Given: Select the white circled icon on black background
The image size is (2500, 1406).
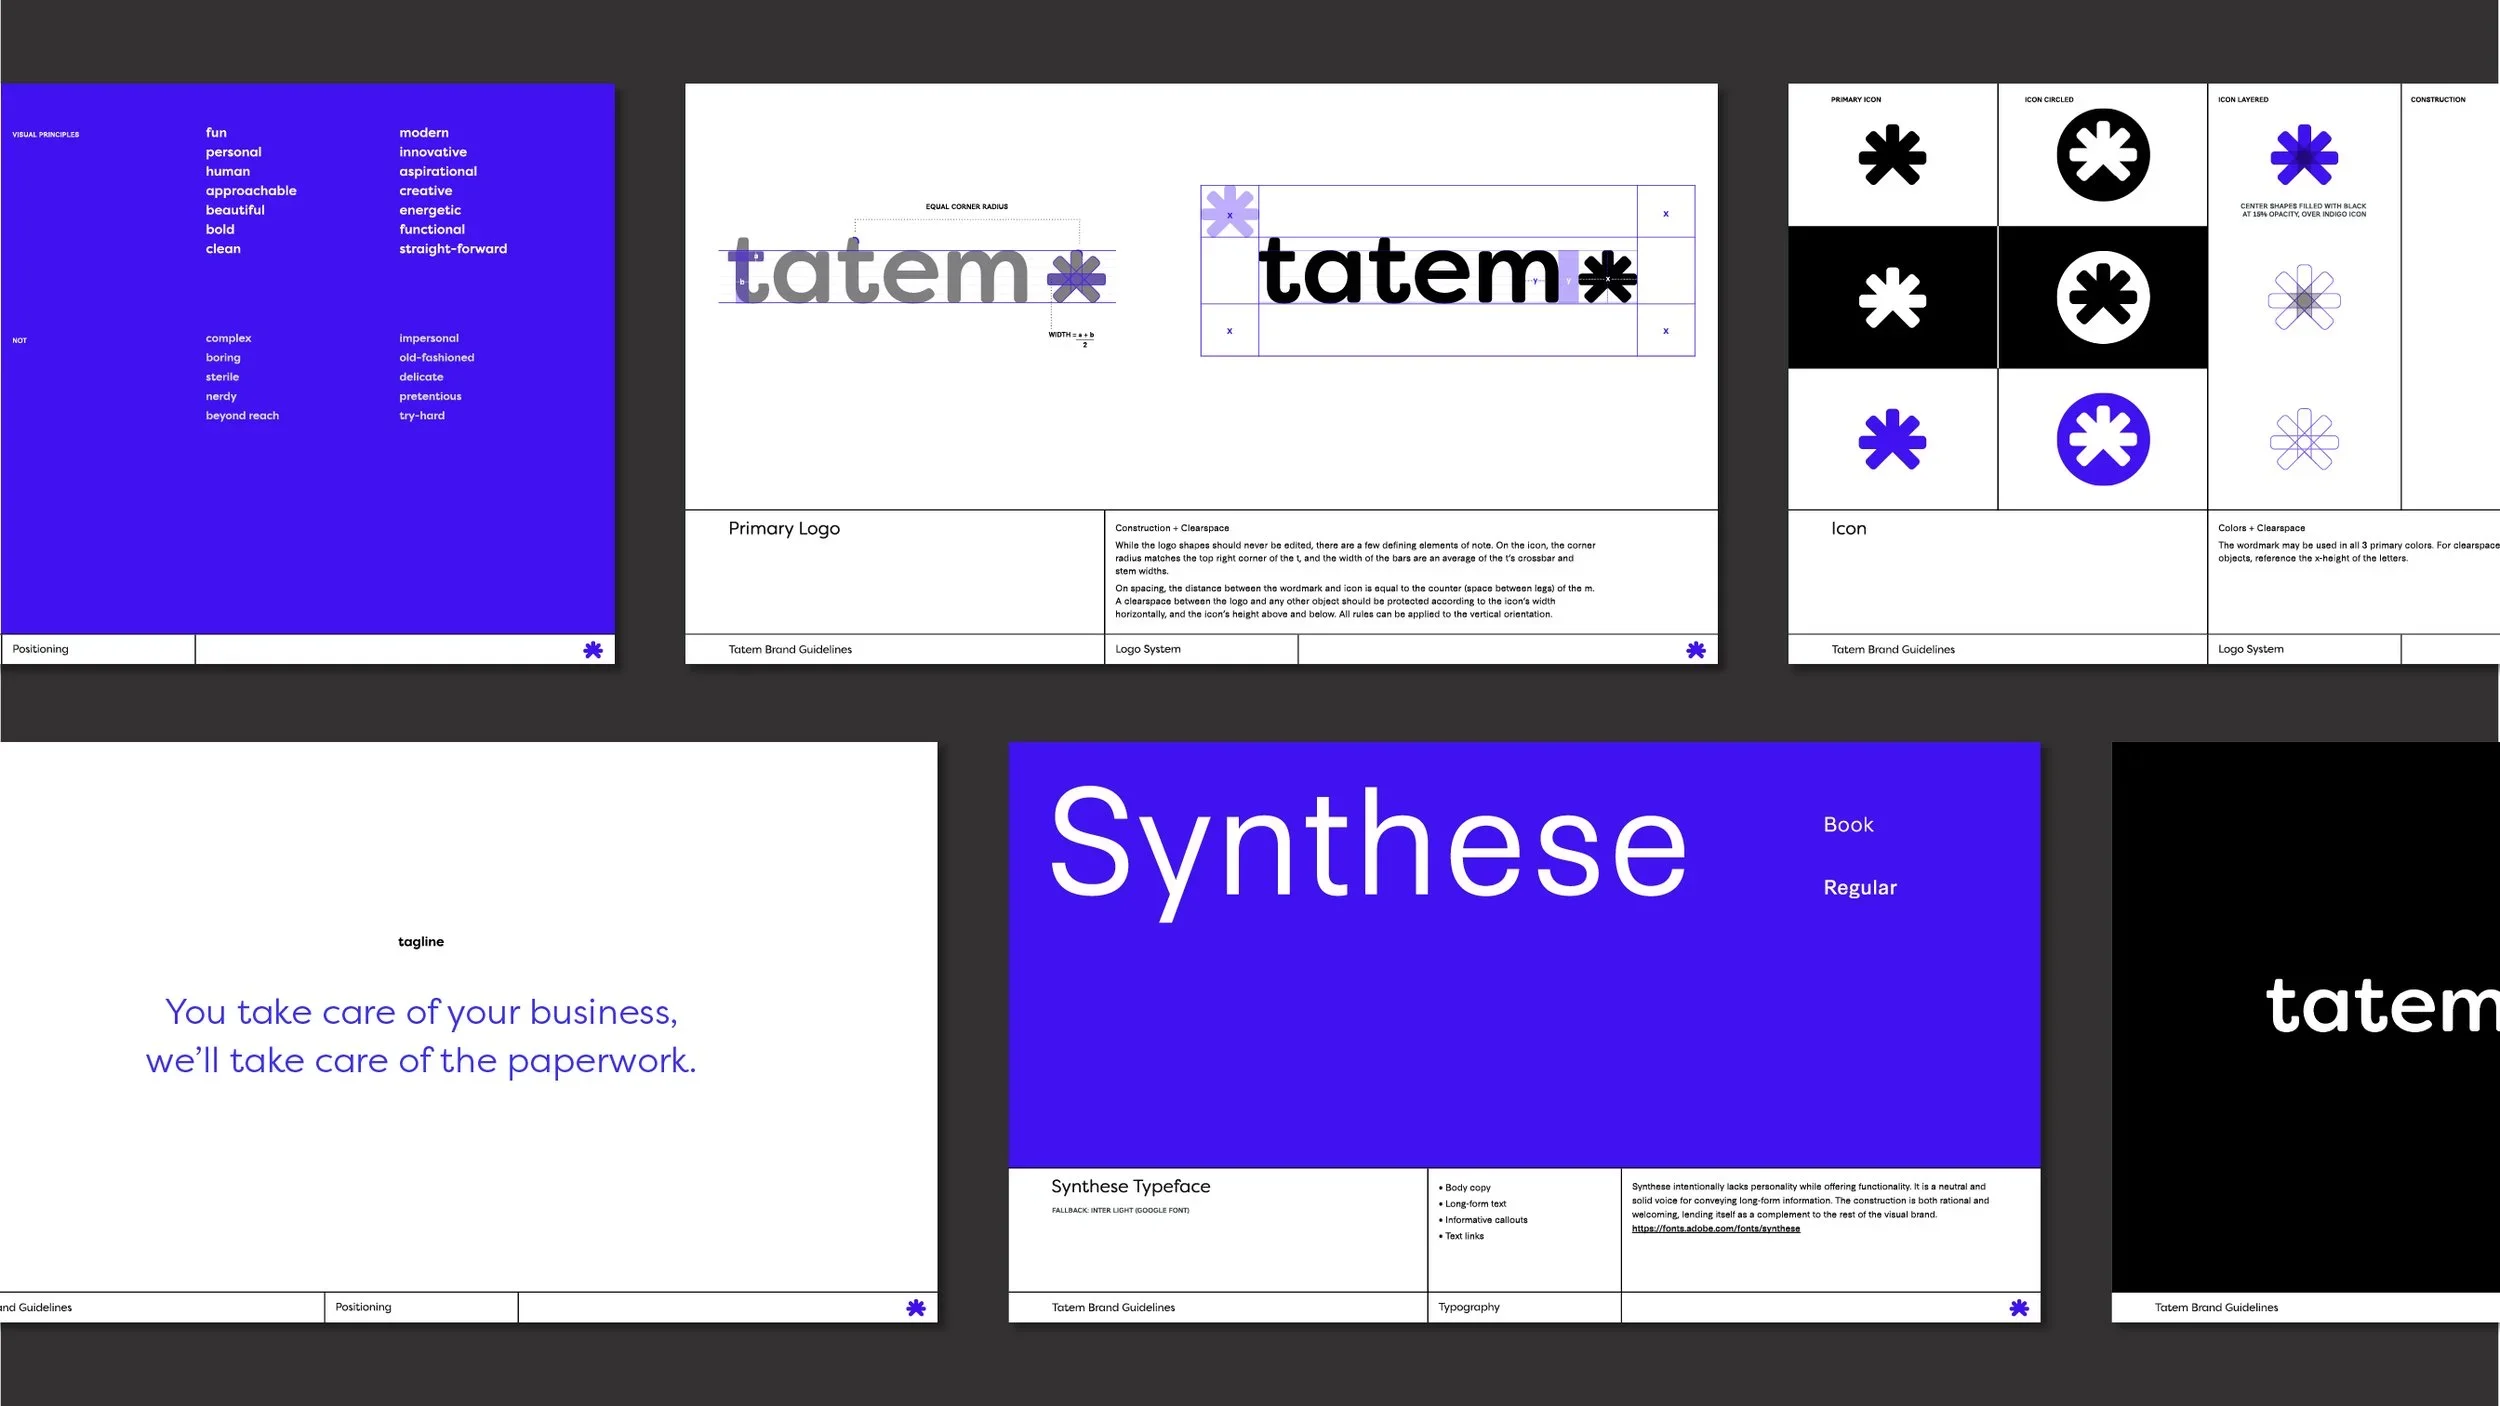Looking at the screenshot, I should [2103, 298].
